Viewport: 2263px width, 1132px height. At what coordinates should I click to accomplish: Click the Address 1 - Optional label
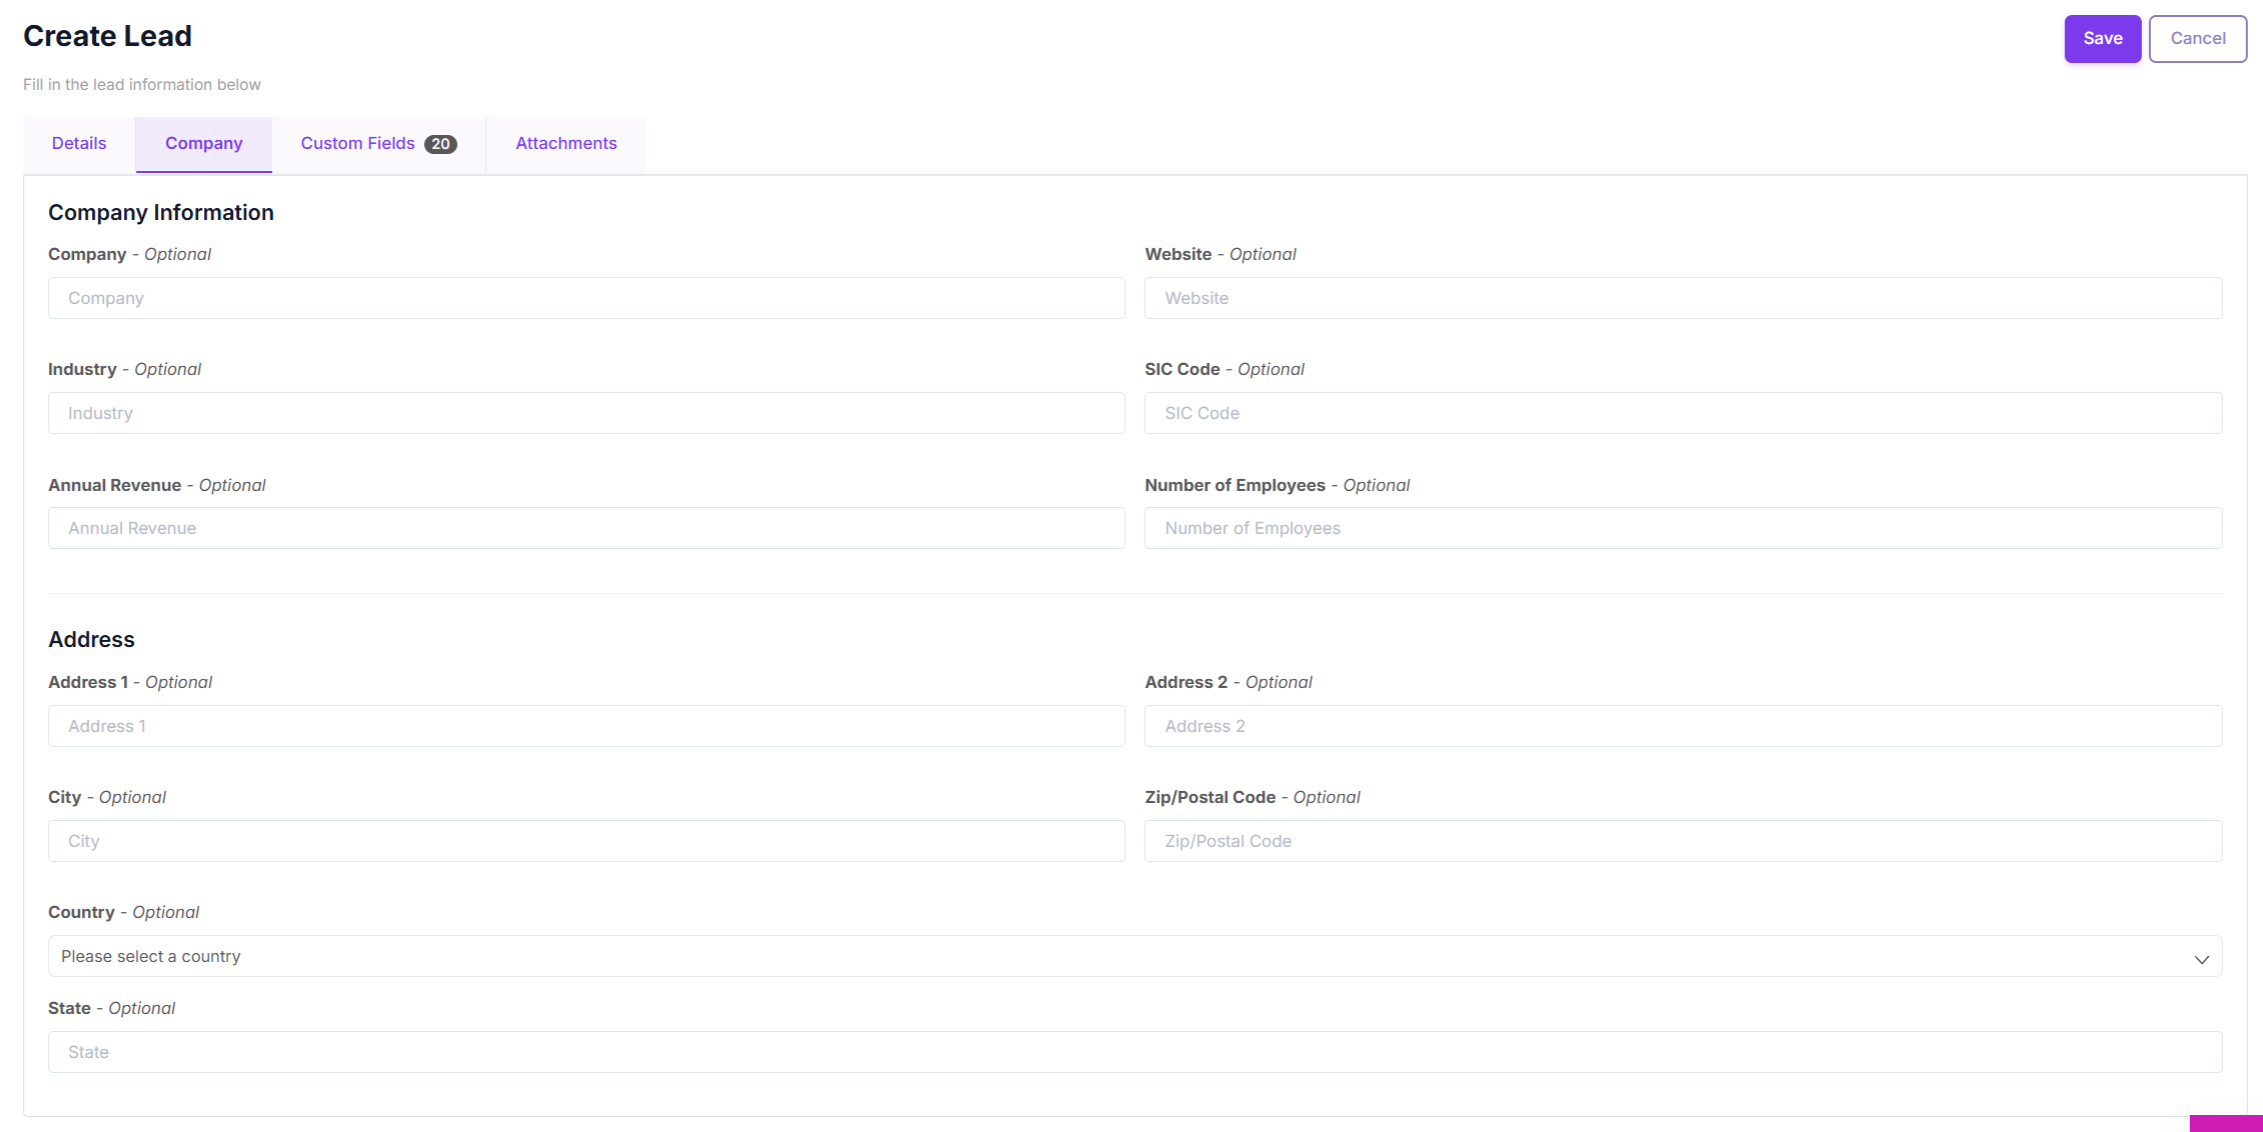pos(130,682)
